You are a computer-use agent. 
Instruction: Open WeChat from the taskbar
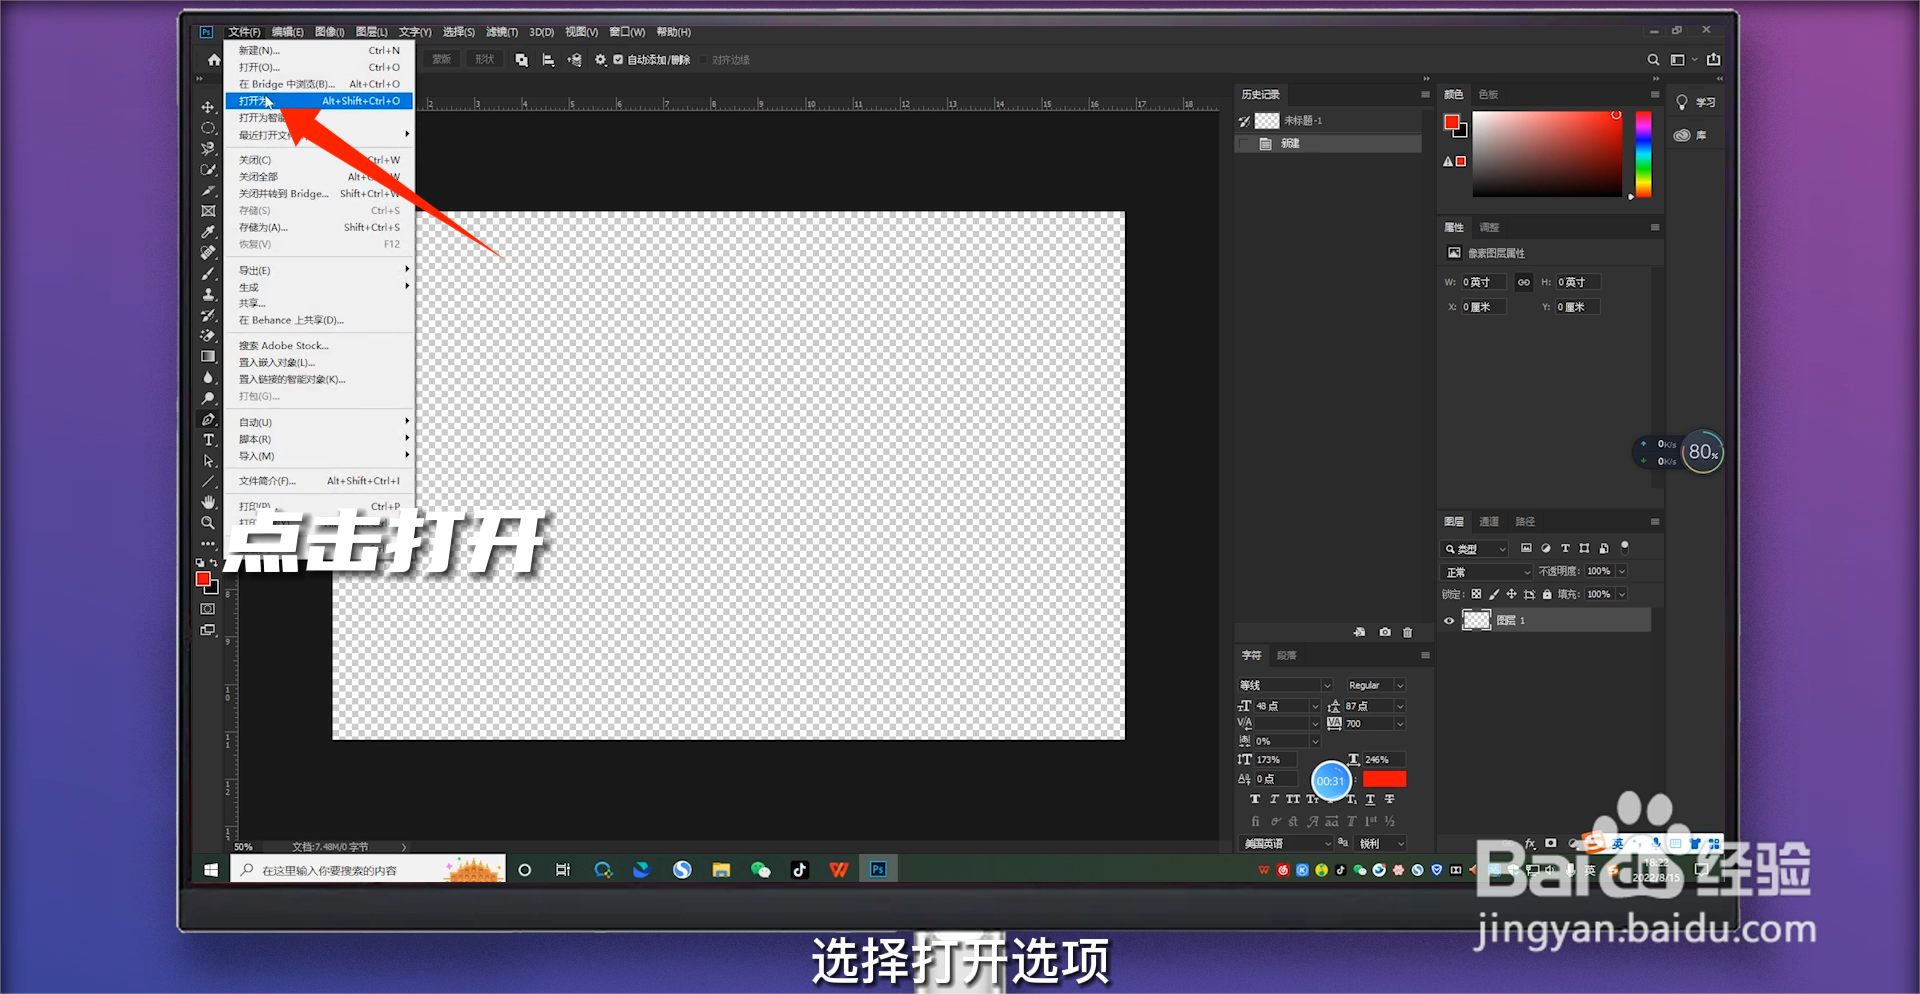(x=760, y=870)
